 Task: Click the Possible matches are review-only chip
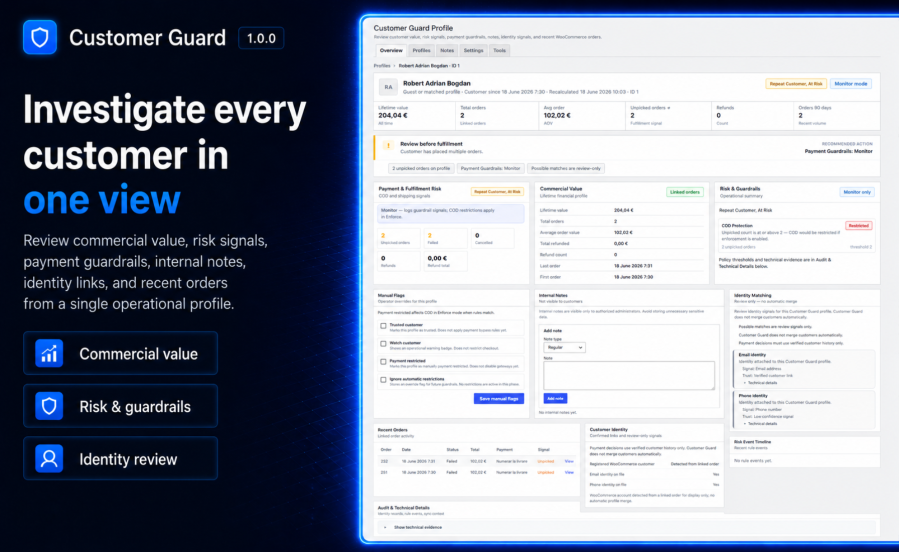point(566,169)
